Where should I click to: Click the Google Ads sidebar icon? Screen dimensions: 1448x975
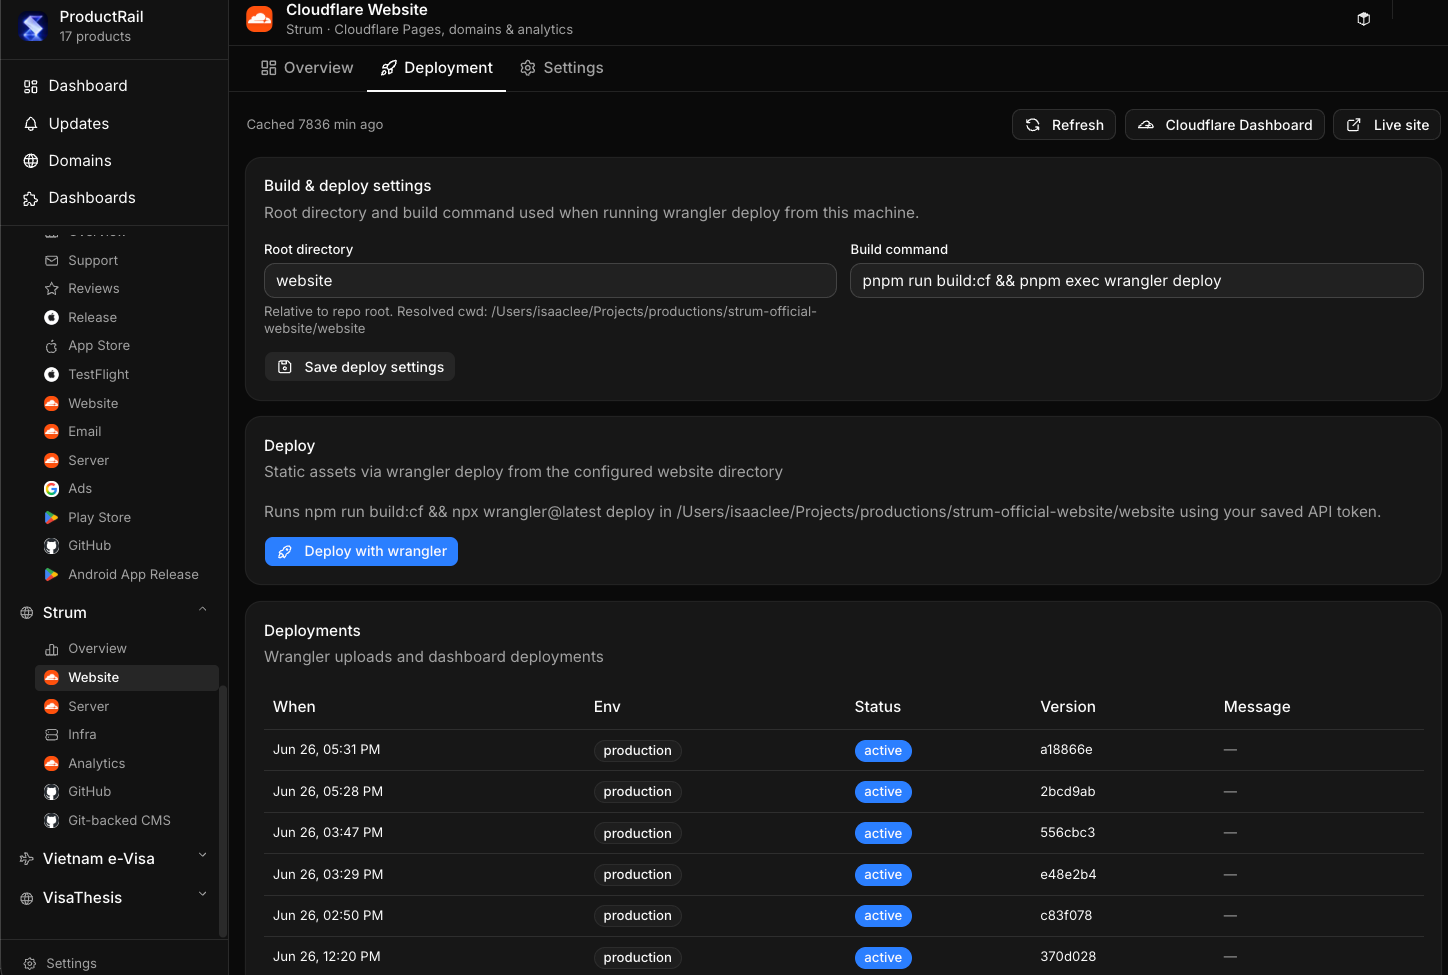[51, 489]
